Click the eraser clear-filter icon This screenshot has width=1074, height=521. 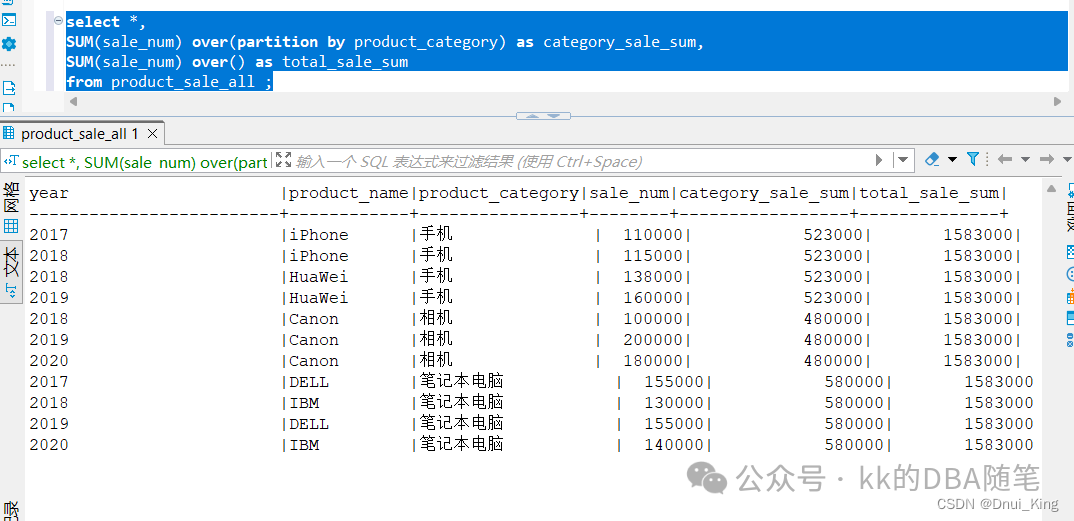[933, 159]
